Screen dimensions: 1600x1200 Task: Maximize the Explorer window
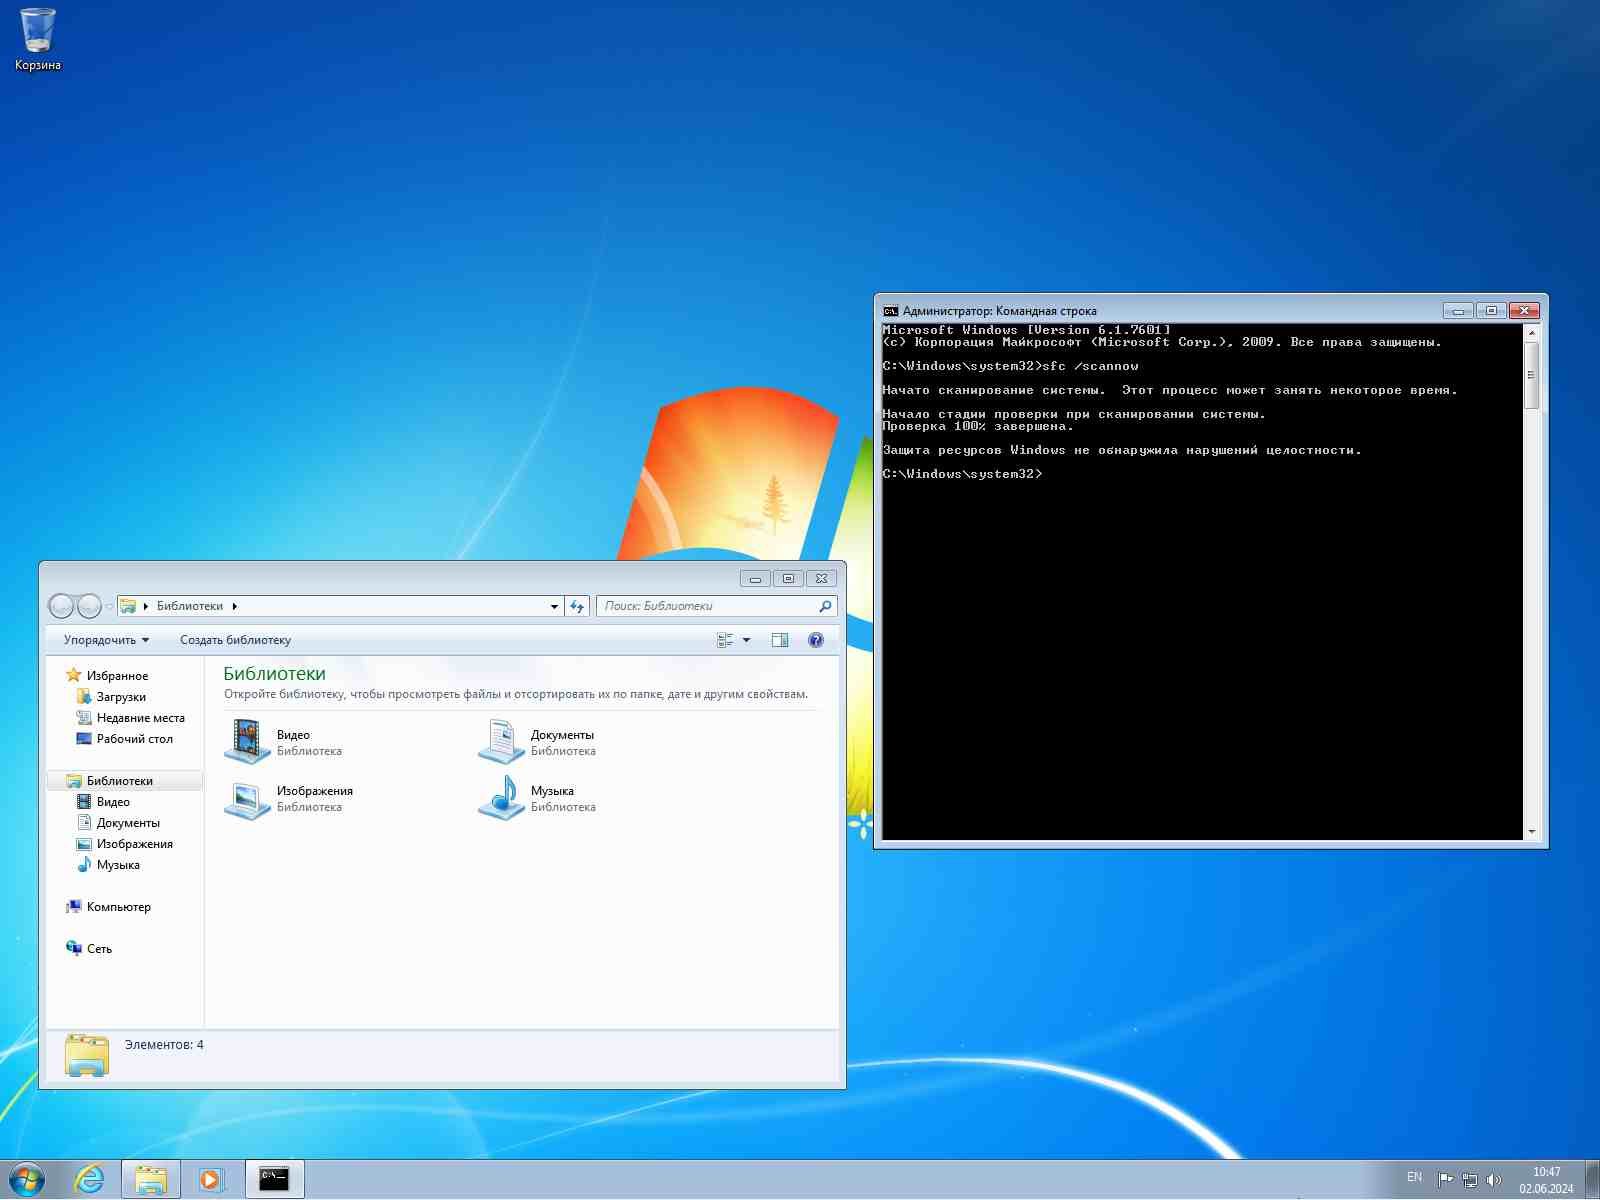point(788,578)
